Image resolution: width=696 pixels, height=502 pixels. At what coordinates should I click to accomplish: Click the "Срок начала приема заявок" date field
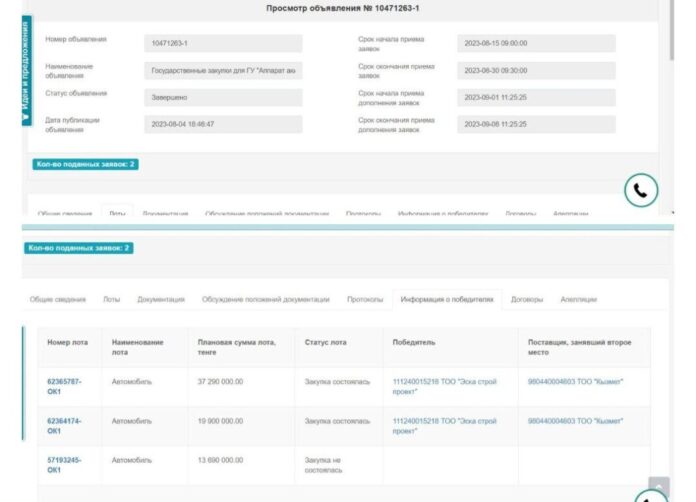coord(536,44)
